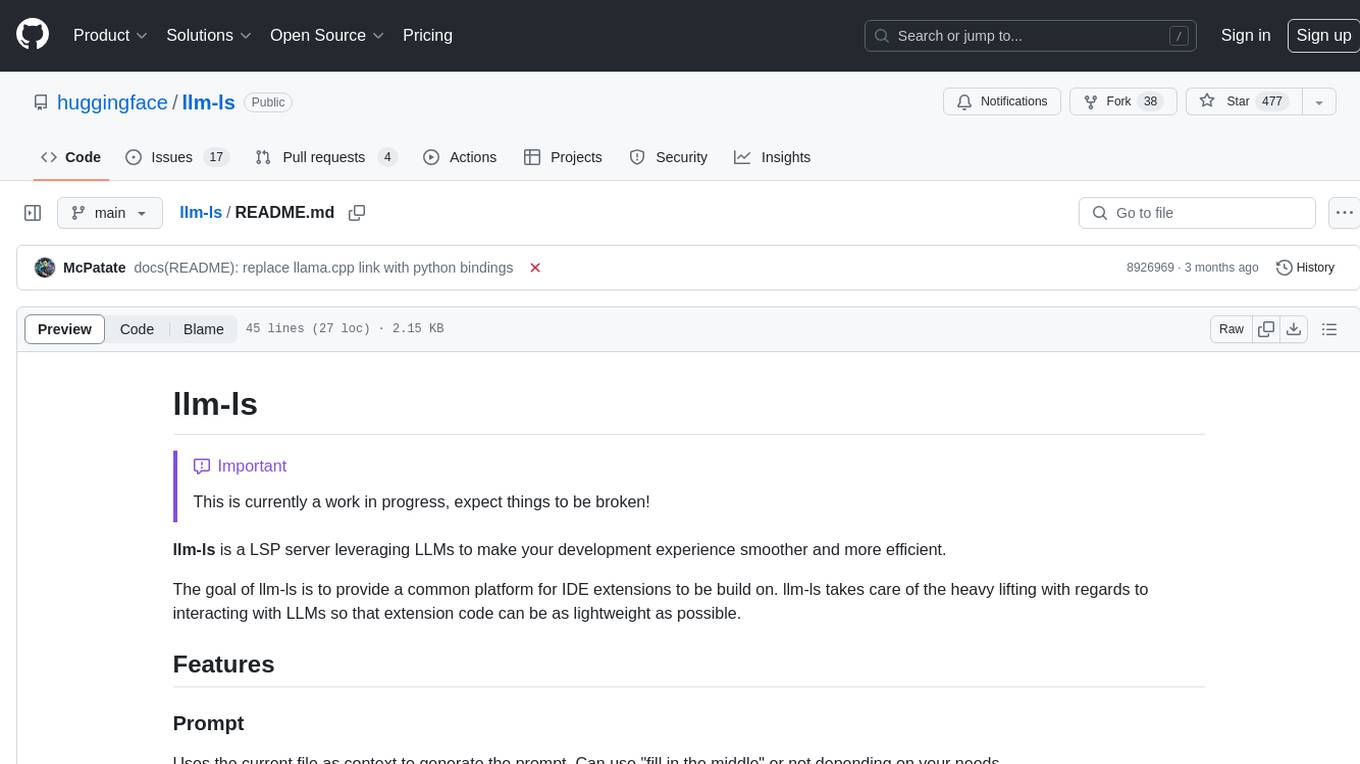Open the llm-ls repository link
Image resolution: width=1360 pixels, height=764 pixels.
click(x=209, y=102)
